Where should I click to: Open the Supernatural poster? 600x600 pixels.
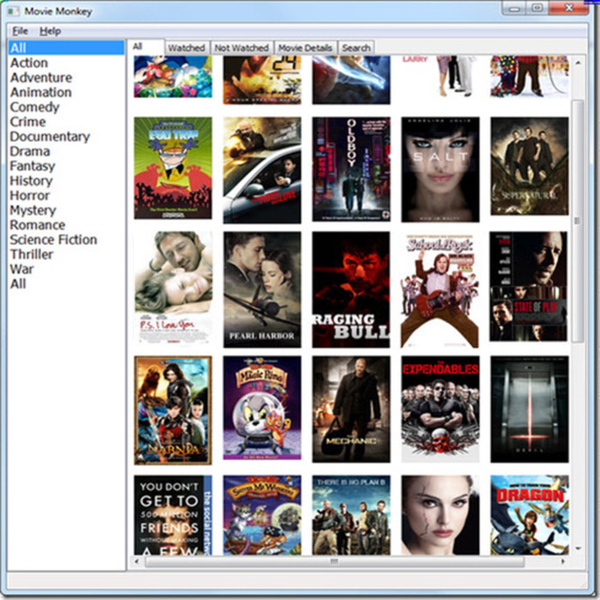(530, 166)
